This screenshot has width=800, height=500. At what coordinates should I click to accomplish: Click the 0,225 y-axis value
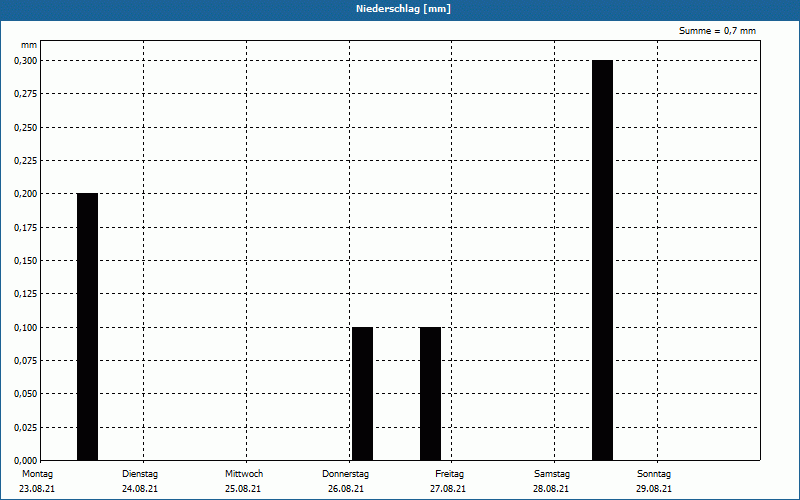click(26, 161)
